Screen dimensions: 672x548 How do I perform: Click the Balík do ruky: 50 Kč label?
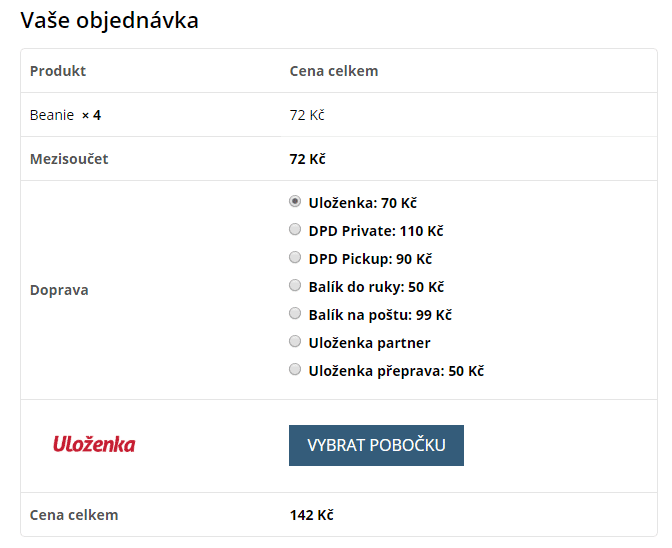[376, 287]
